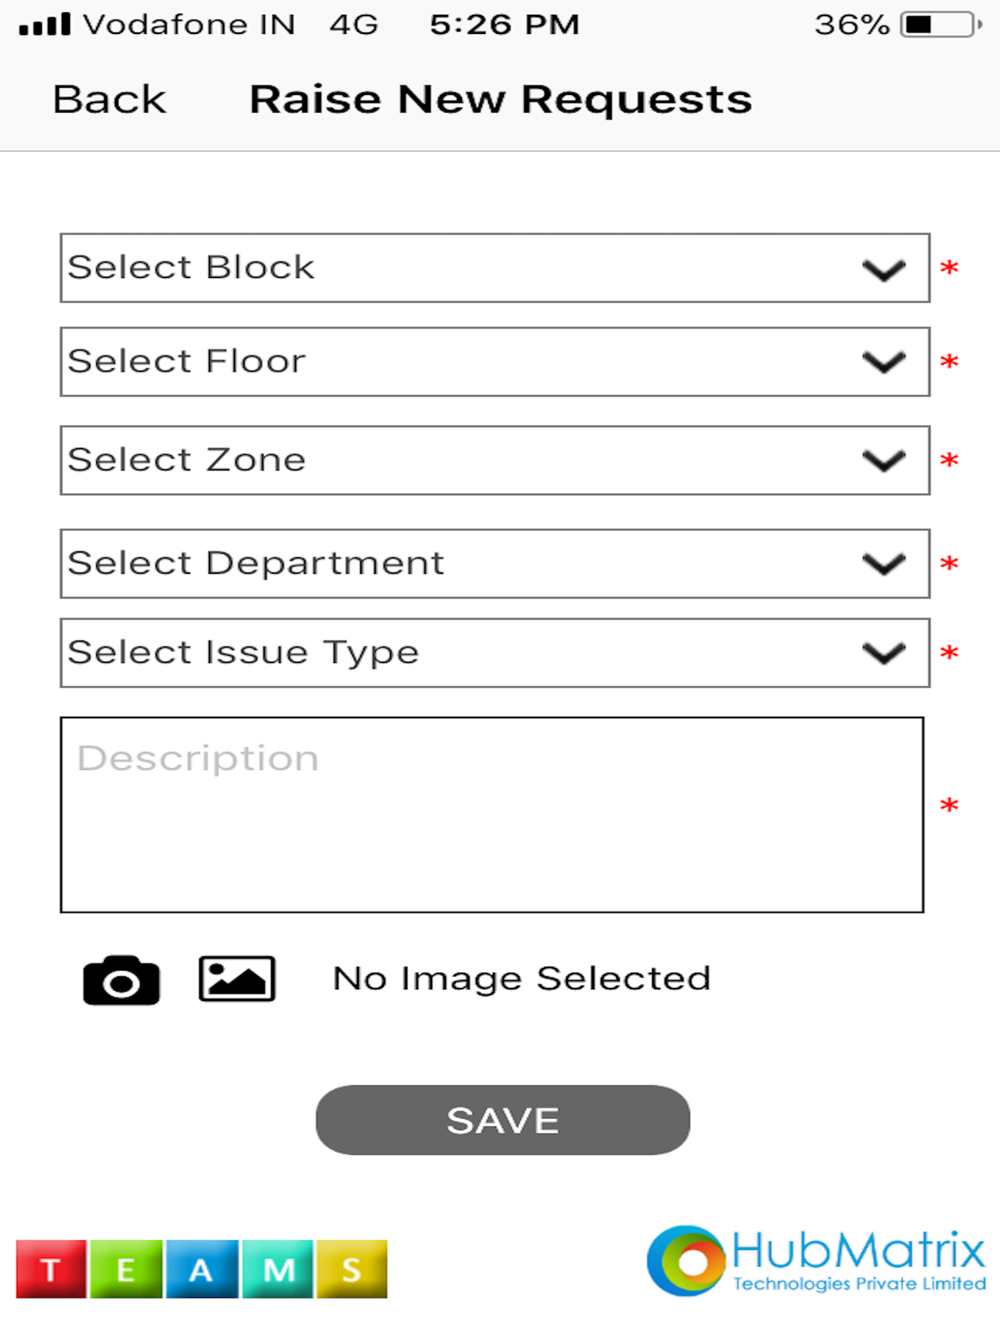Open the Select Department dropdown
The width and height of the screenshot is (1000, 1334).
pos(495,564)
